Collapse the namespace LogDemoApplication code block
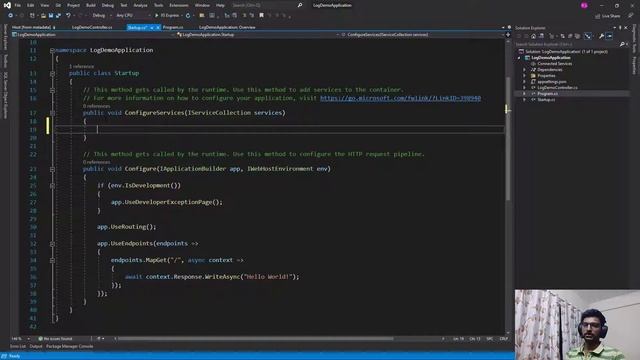 click(52, 50)
